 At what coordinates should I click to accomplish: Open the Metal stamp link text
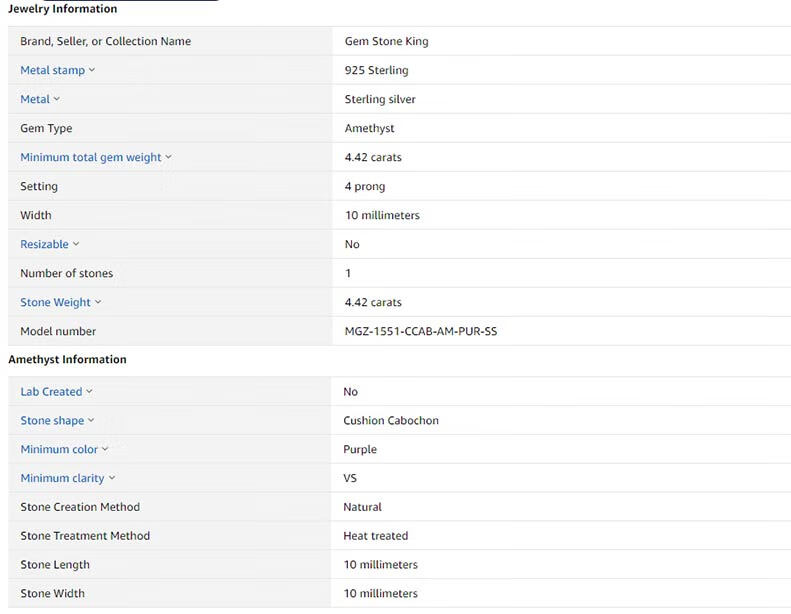coord(52,70)
